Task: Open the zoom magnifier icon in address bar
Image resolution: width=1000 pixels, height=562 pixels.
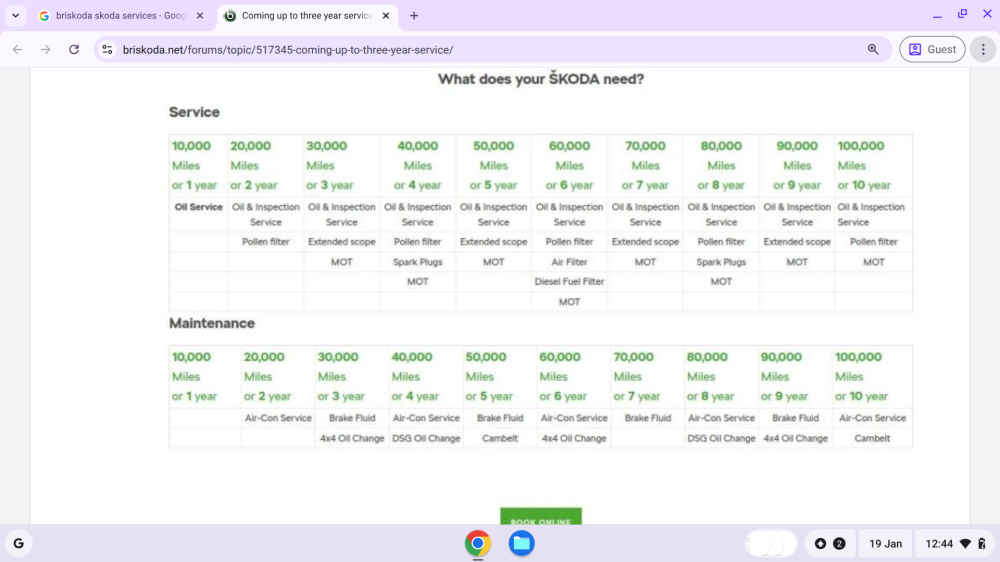Action: coord(873,50)
